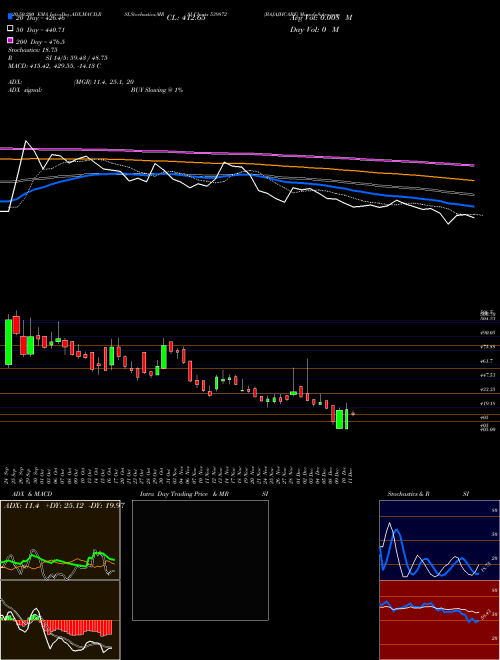Click the 'Stochastics & R' panel title
Viewport: 500px width, 660px height.
[409, 494]
